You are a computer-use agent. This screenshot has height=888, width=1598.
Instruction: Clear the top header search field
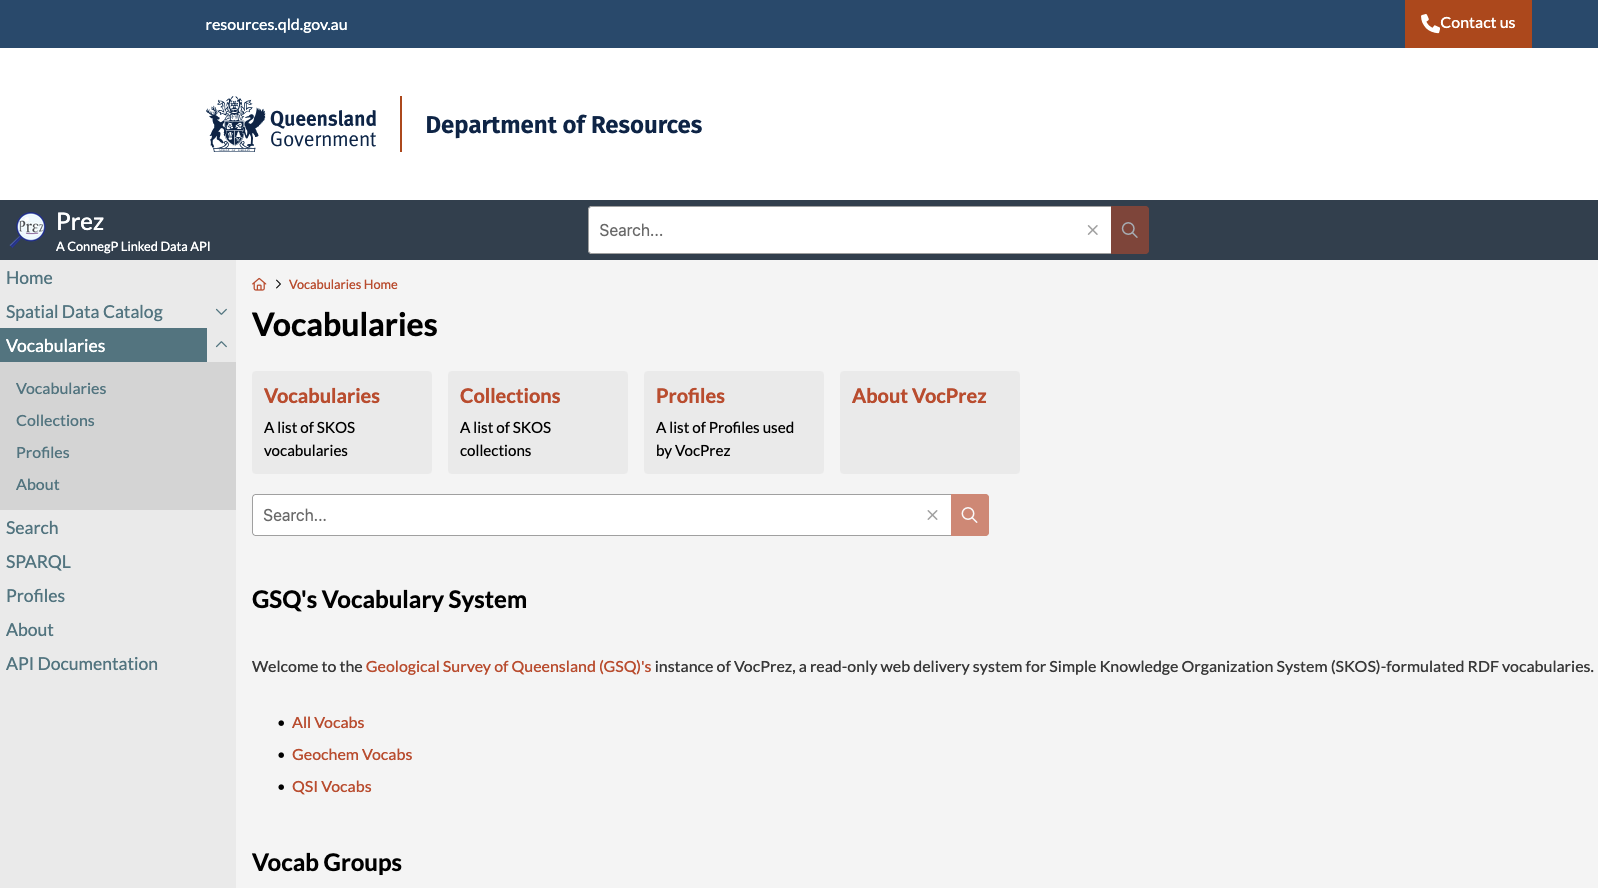click(x=1093, y=230)
